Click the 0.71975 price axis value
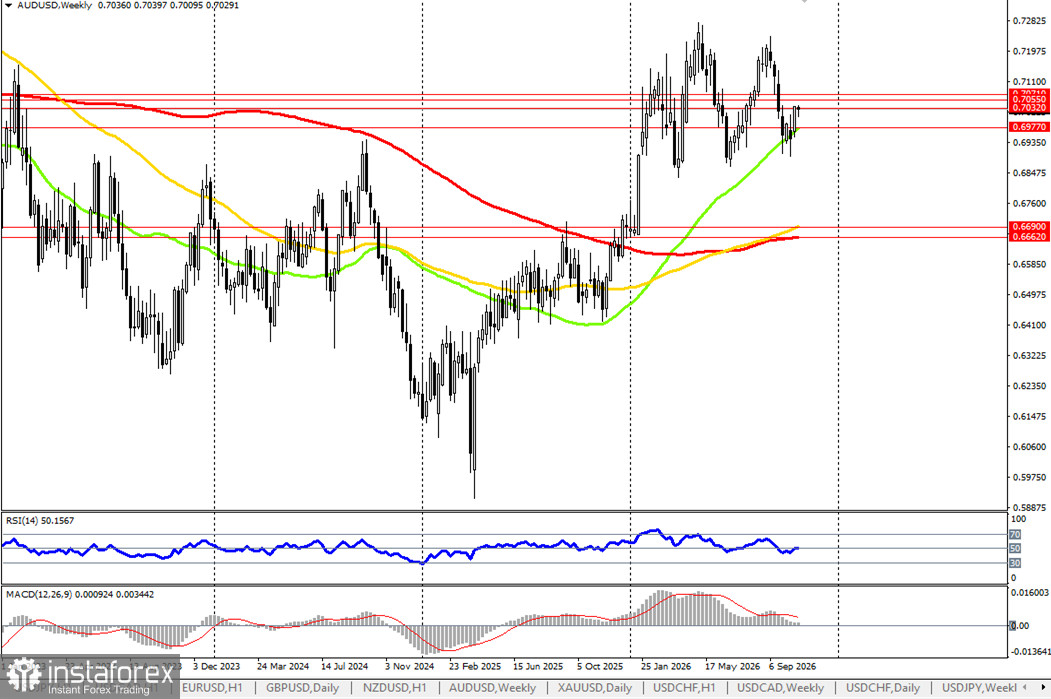Image resolution: width=1051 pixels, height=699 pixels. pyautogui.click(x=1029, y=51)
